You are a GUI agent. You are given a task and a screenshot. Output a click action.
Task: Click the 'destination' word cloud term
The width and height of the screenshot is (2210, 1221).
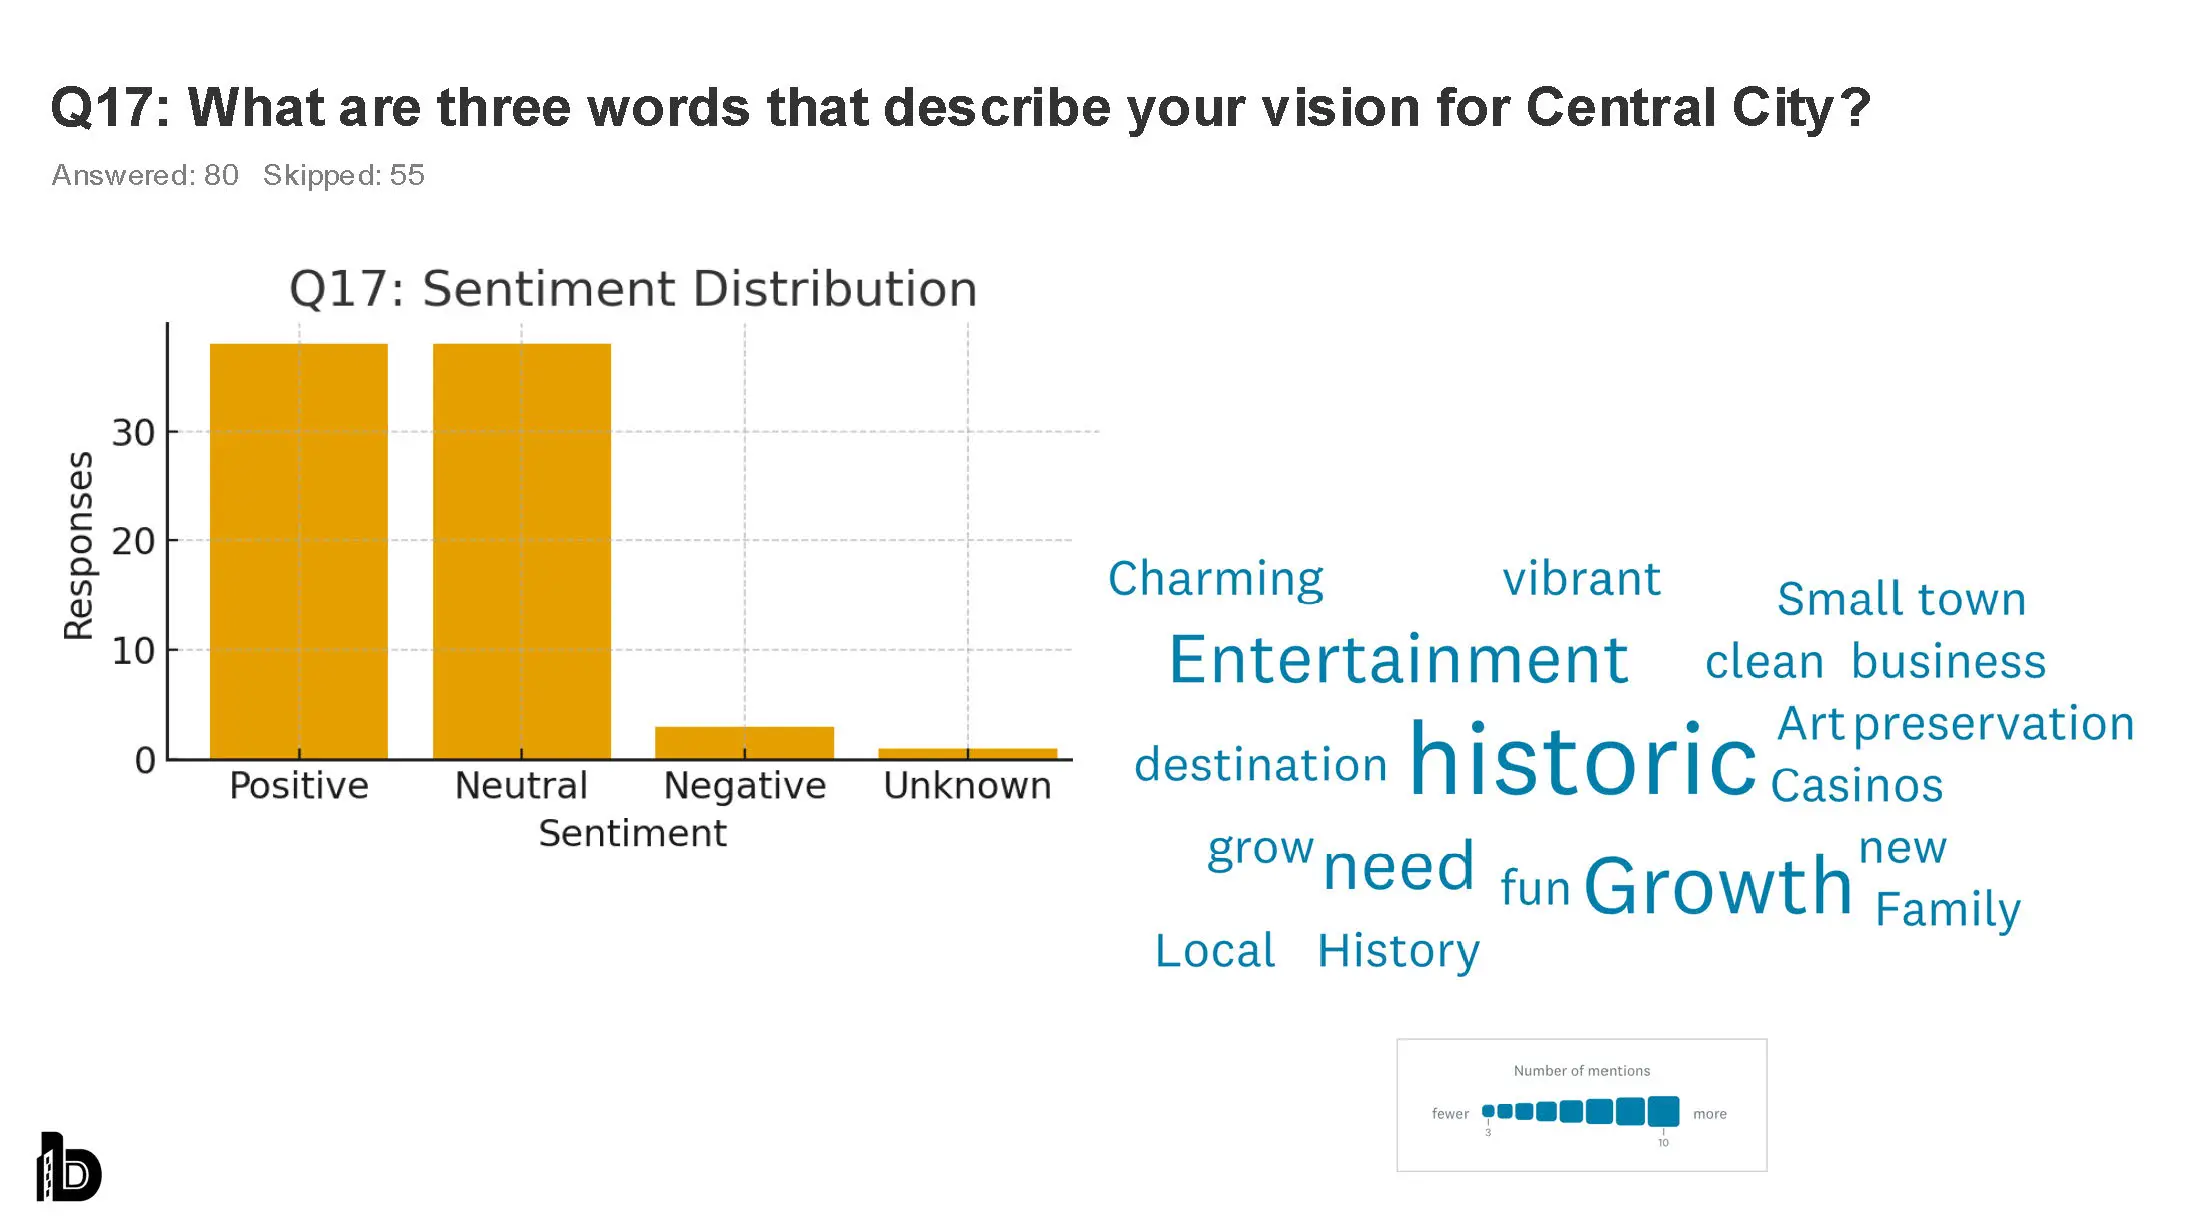click(x=1260, y=765)
